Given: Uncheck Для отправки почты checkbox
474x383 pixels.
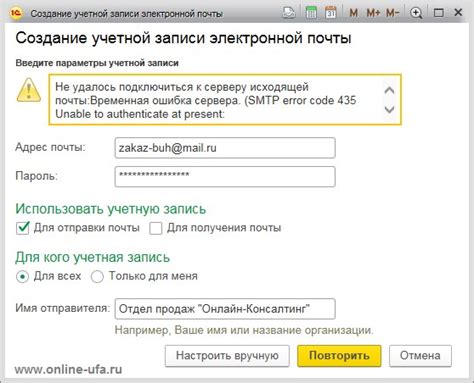Looking at the screenshot, I should point(23,228).
